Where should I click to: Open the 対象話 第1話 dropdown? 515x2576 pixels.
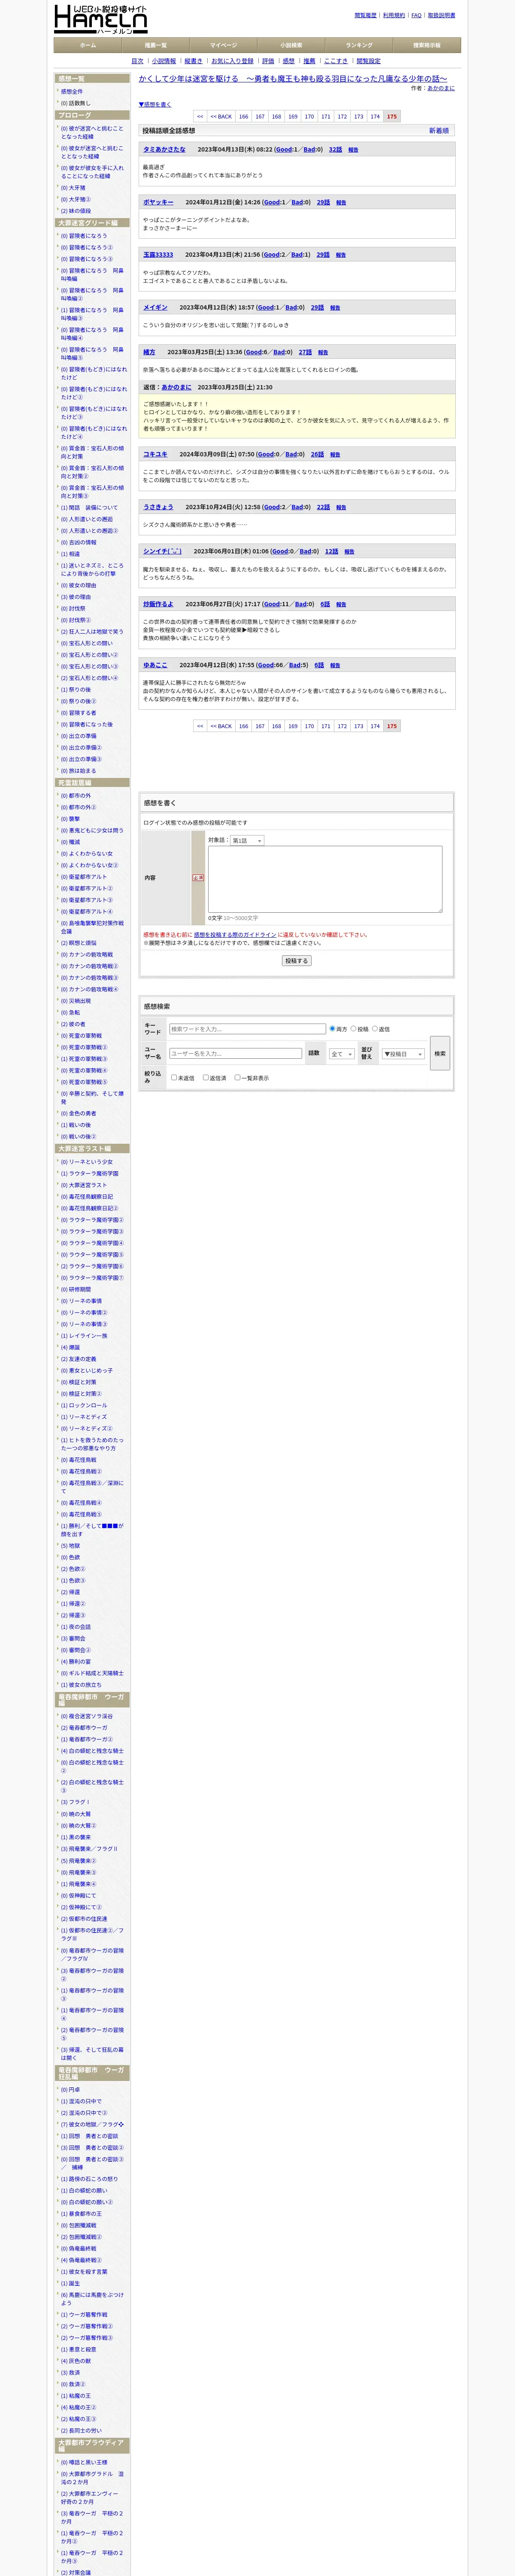pos(247,841)
